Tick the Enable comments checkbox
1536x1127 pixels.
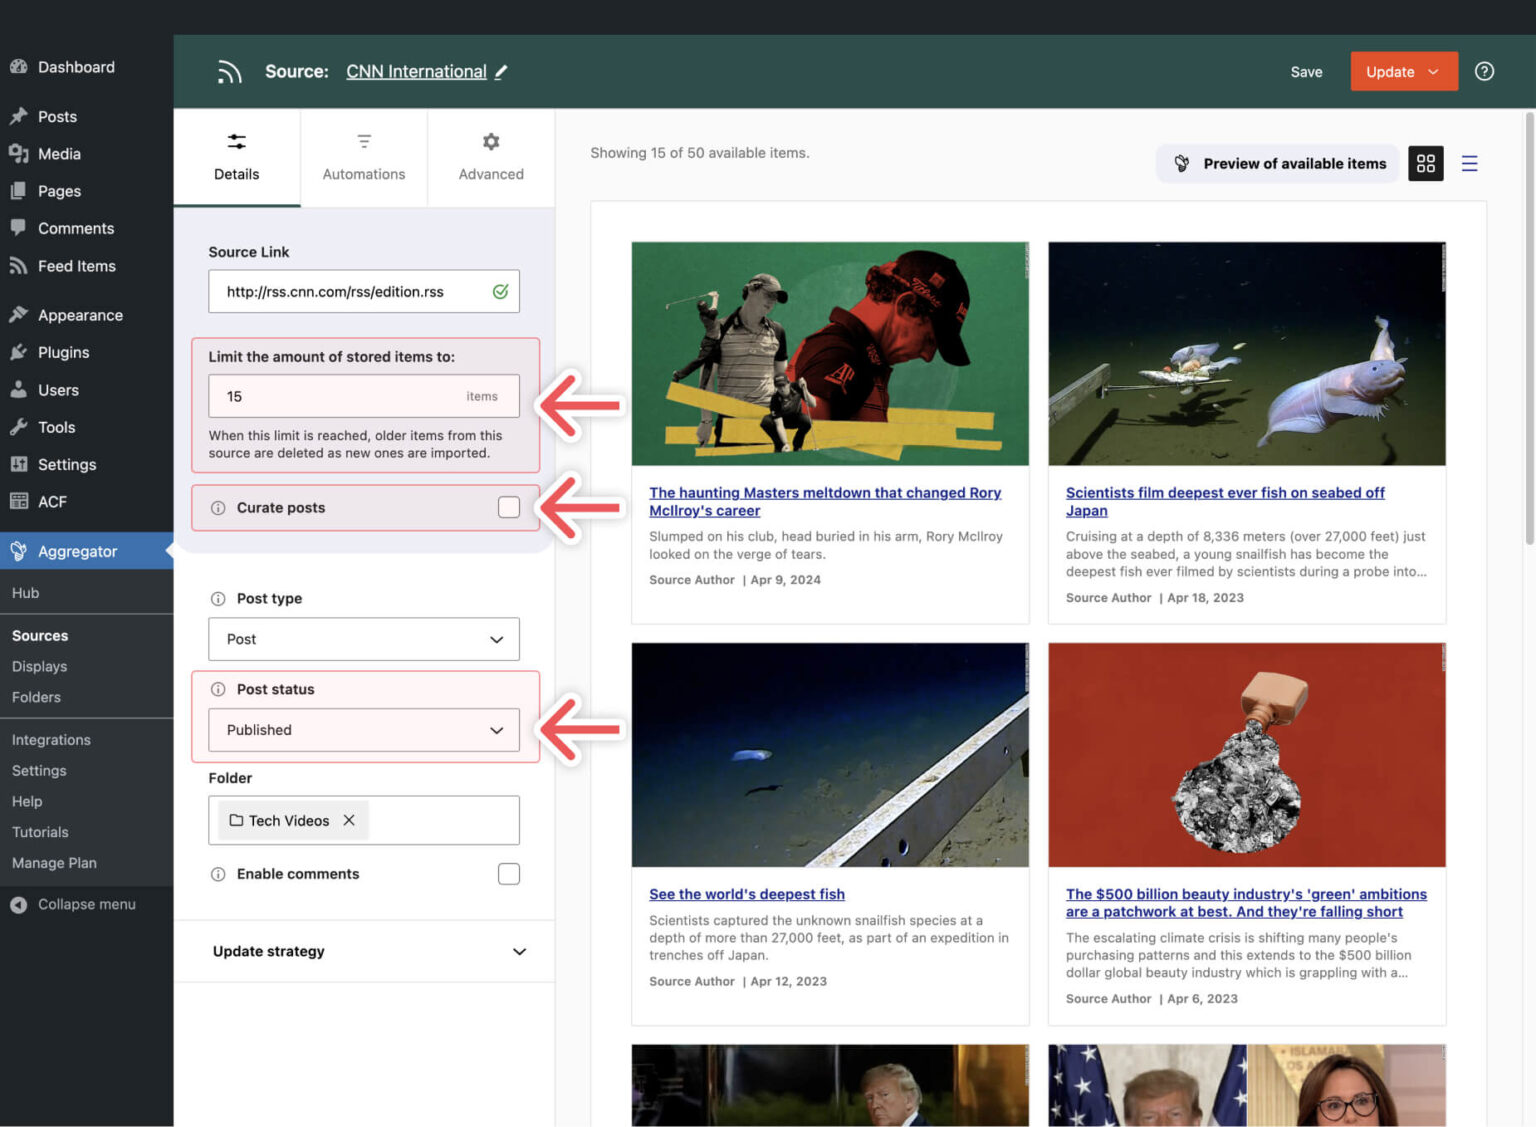click(x=509, y=874)
